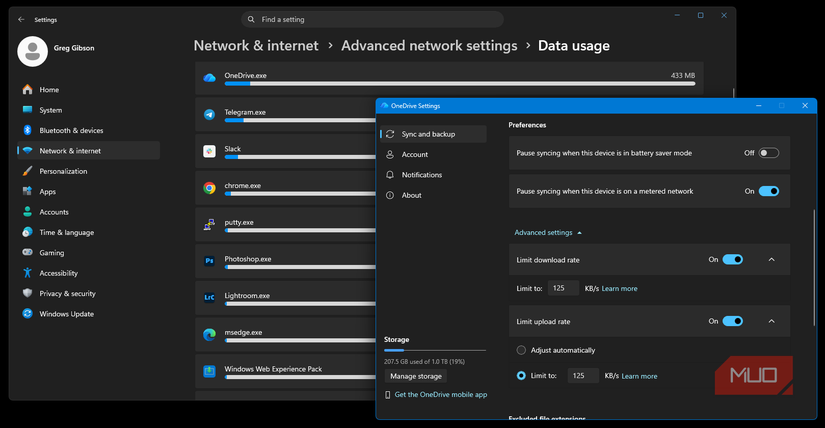Click the Slack app icon in usage list
Screen dimensions: 825x428
[x=209, y=151]
